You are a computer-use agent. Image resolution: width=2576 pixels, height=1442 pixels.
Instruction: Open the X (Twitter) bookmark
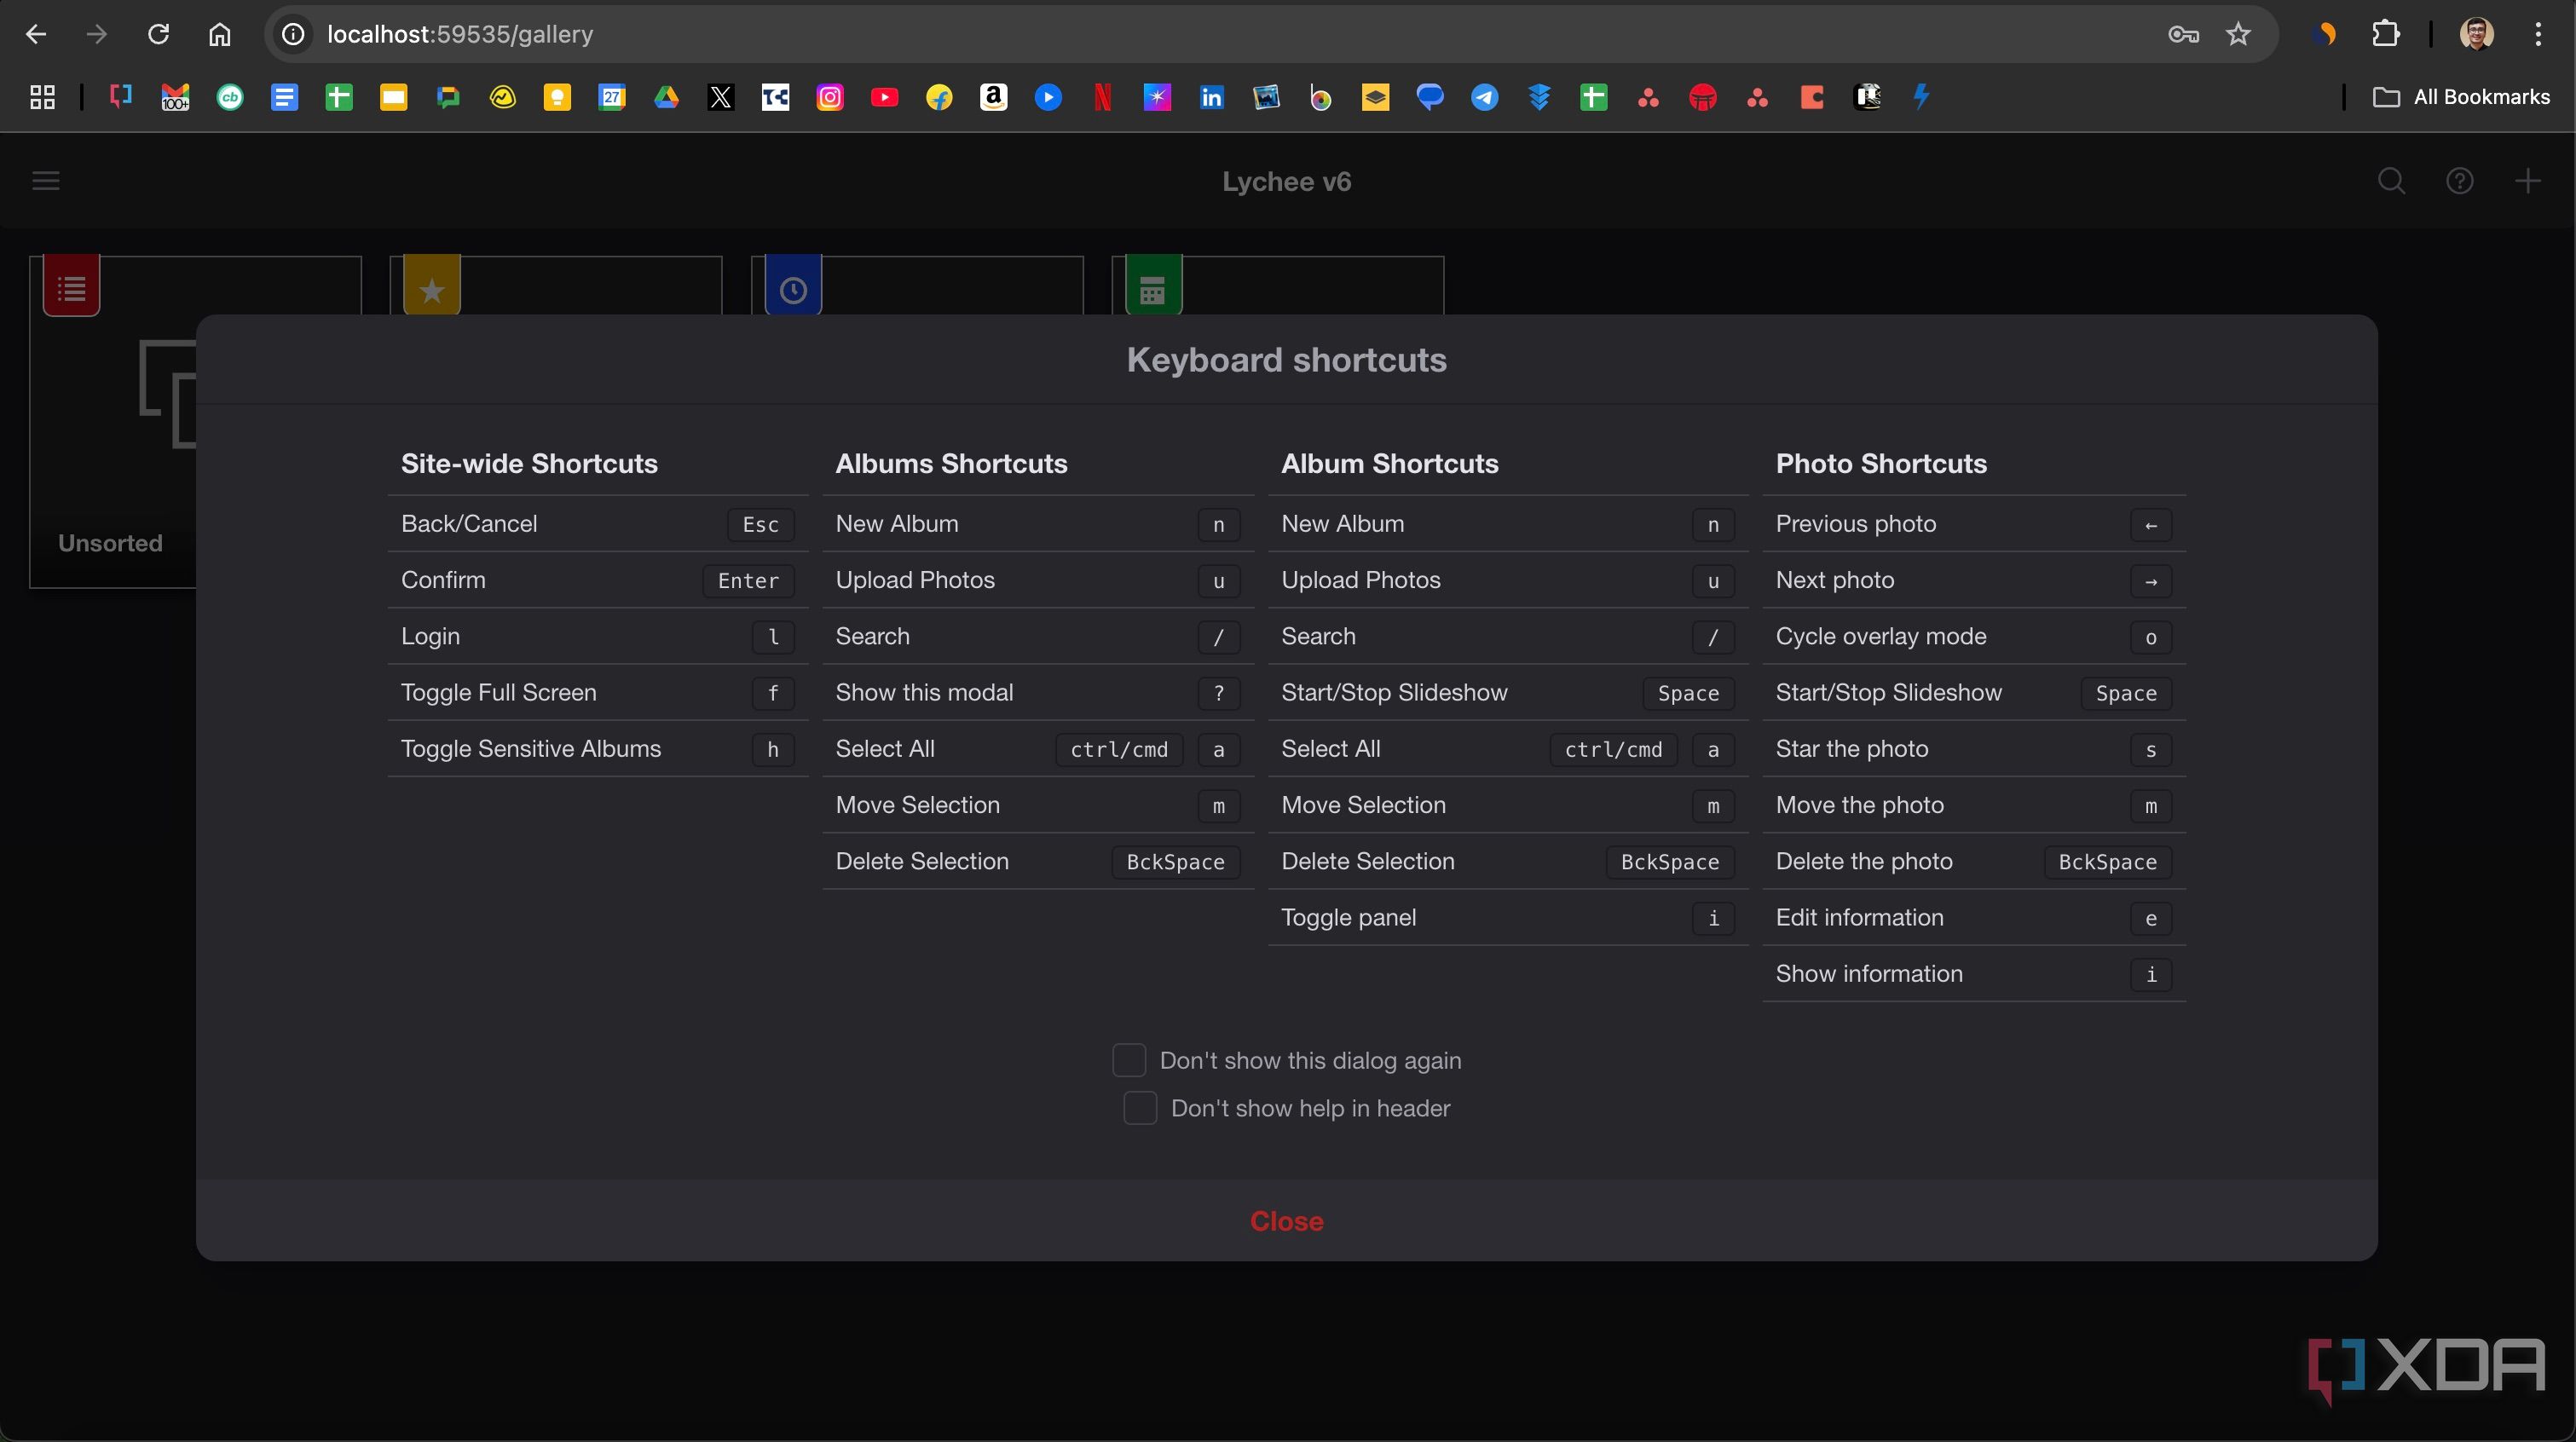[721, 97]
